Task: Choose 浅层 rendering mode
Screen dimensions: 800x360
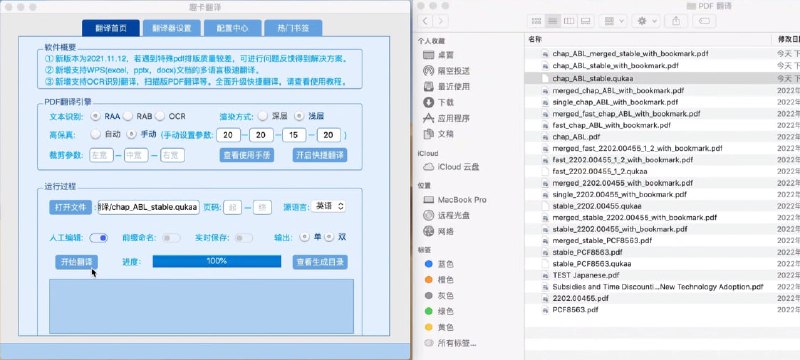Action: (x=299, y=116)
